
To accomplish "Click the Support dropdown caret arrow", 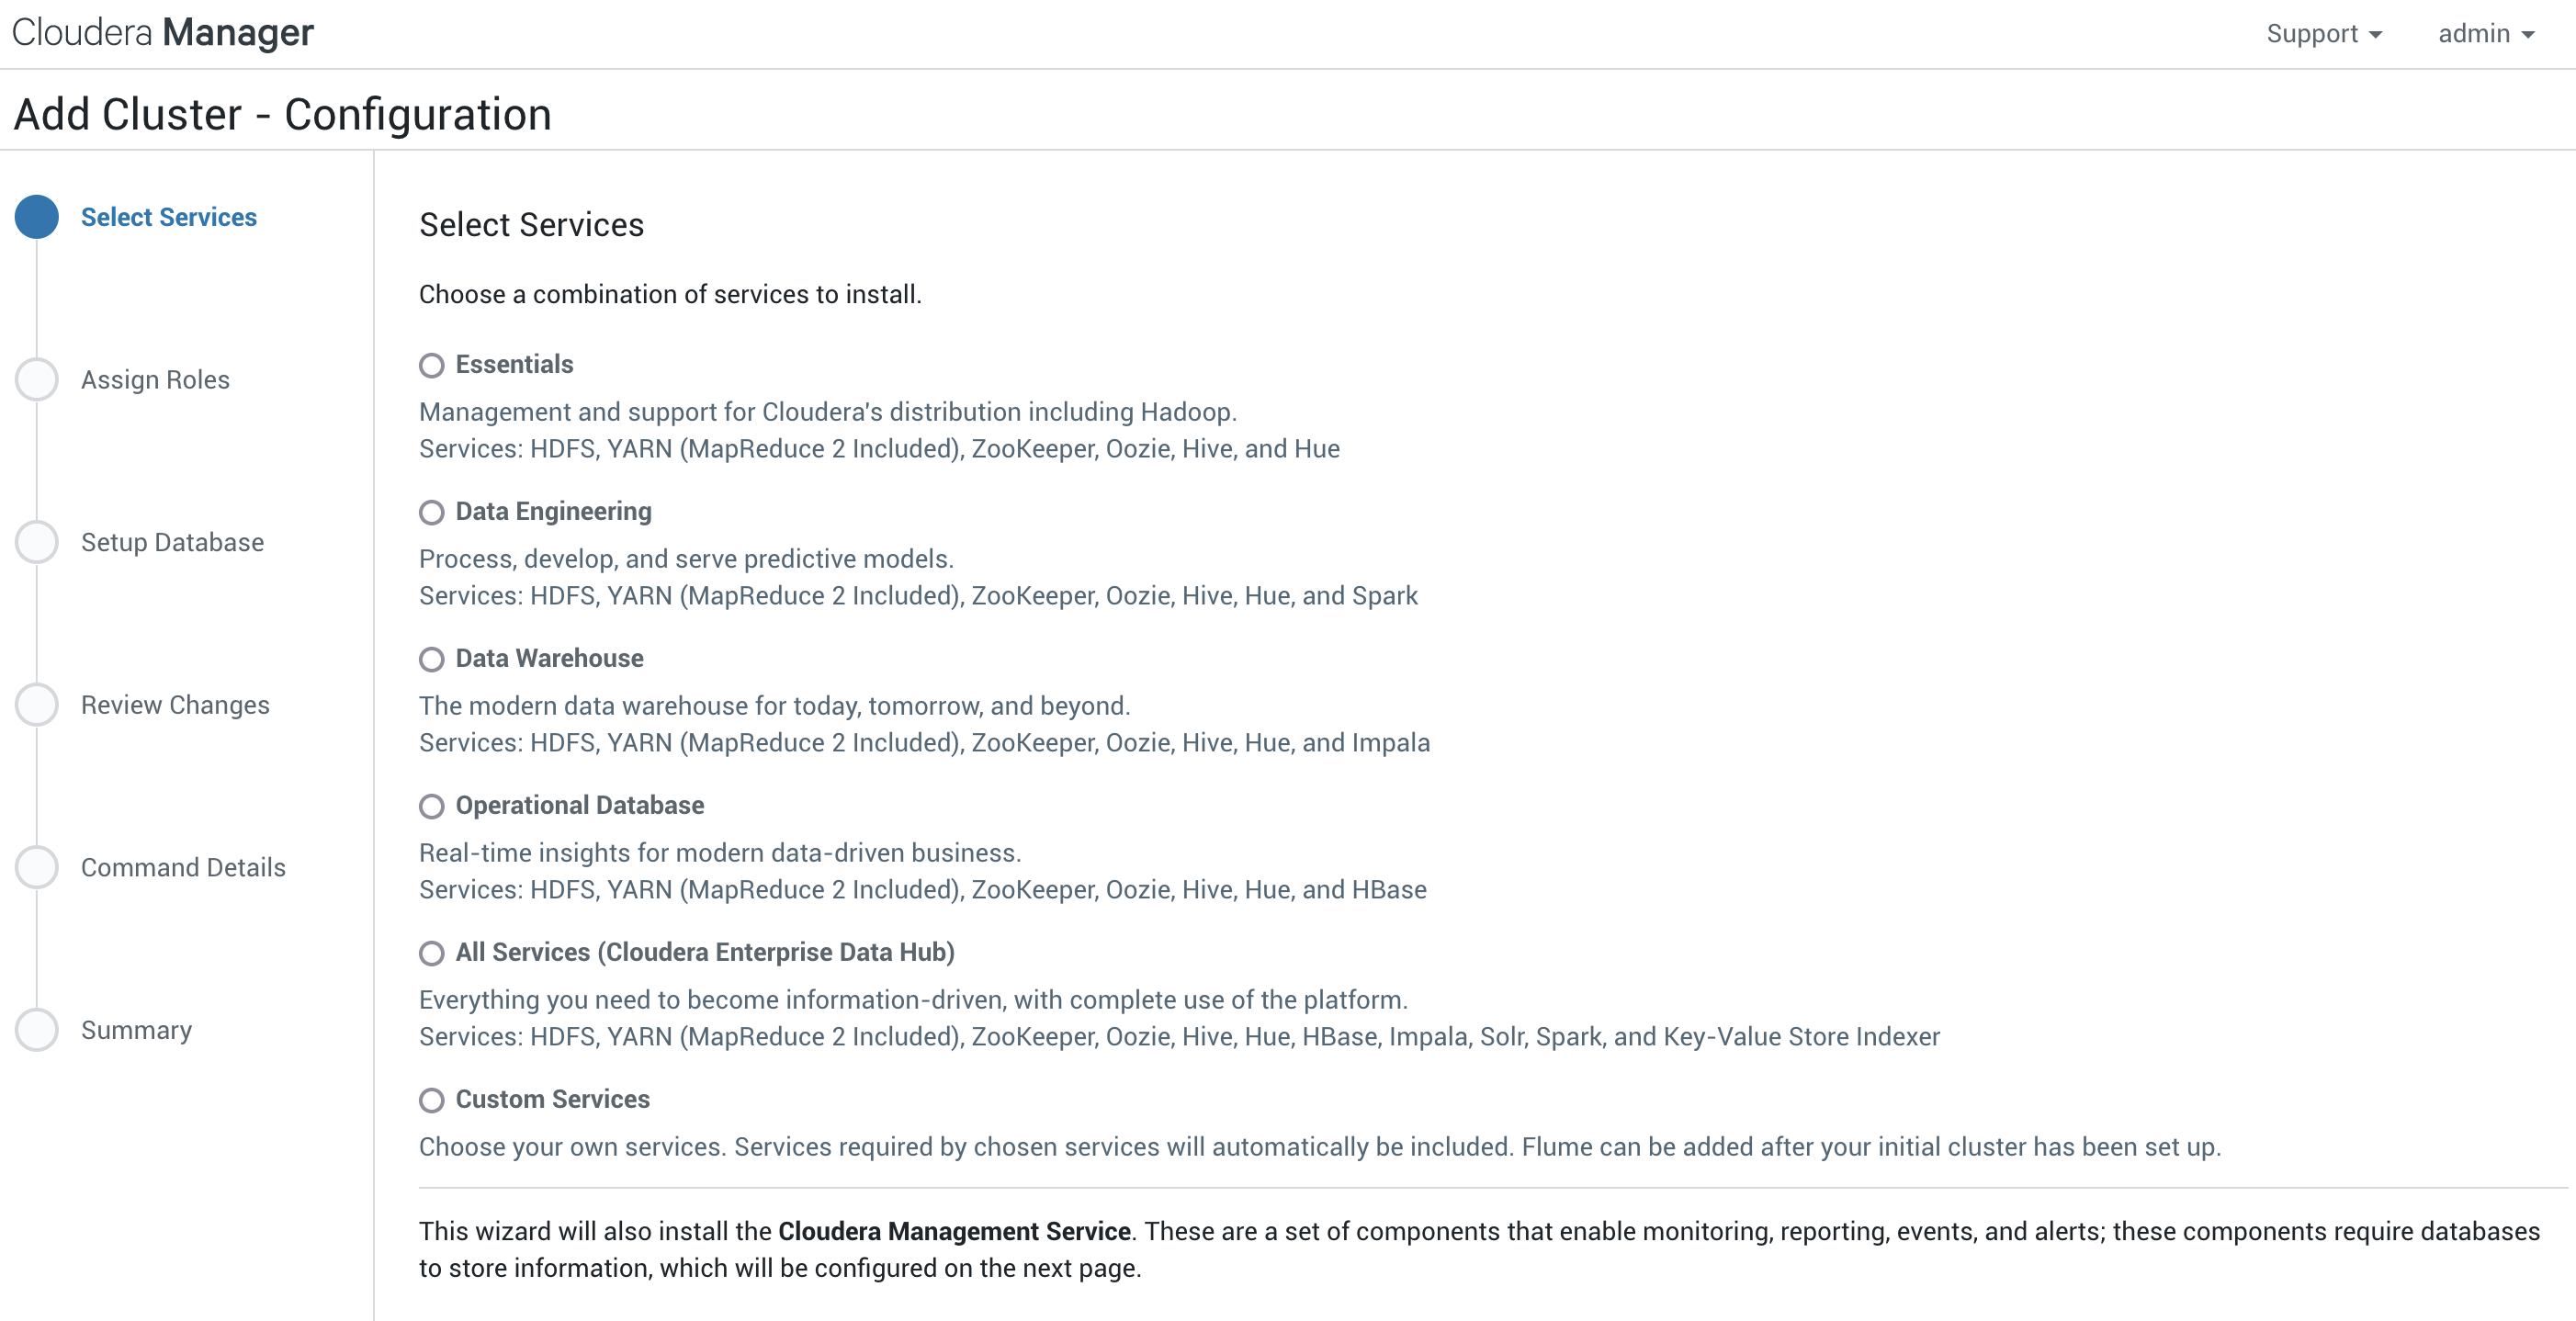I will 2375,36.
